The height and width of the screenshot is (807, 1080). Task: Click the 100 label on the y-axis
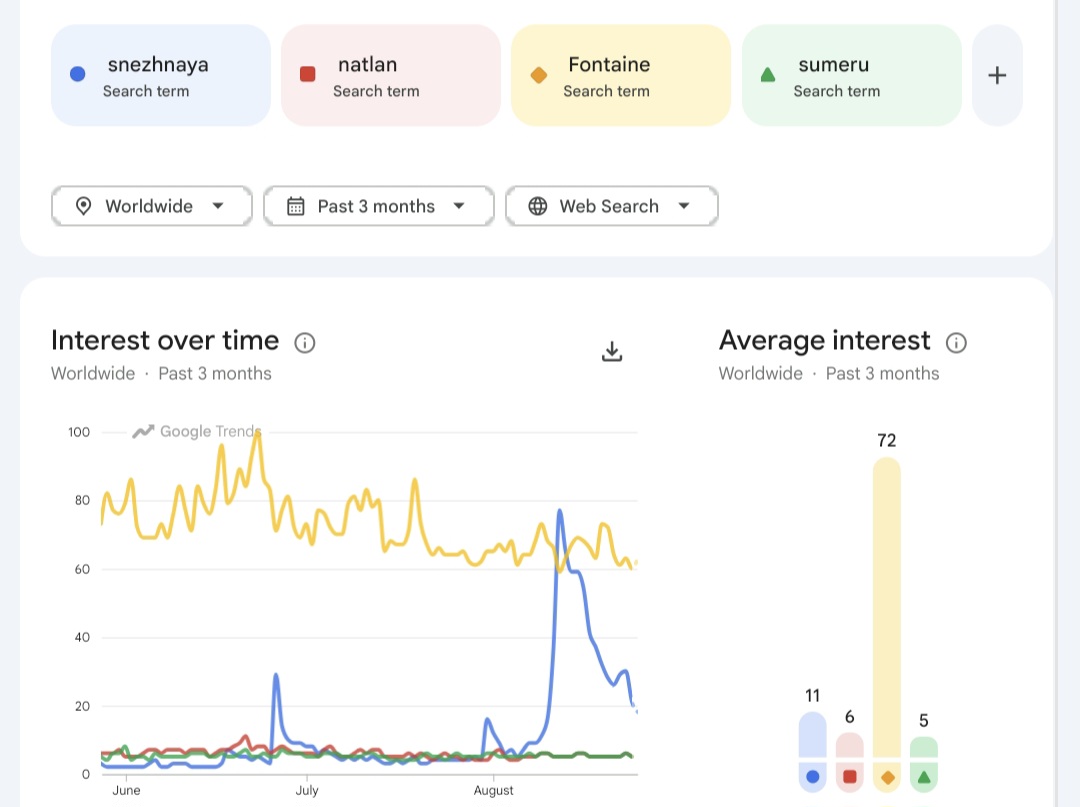[x=79, y=432]
